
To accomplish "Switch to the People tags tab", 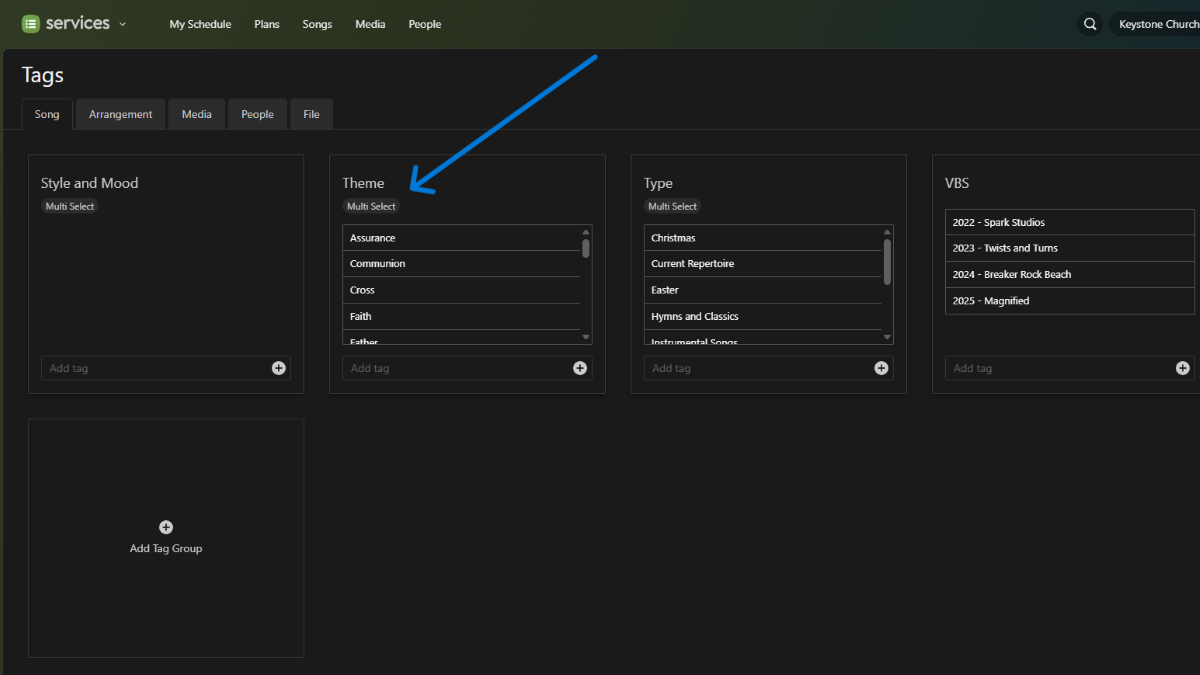I will (x=257, y=114).
